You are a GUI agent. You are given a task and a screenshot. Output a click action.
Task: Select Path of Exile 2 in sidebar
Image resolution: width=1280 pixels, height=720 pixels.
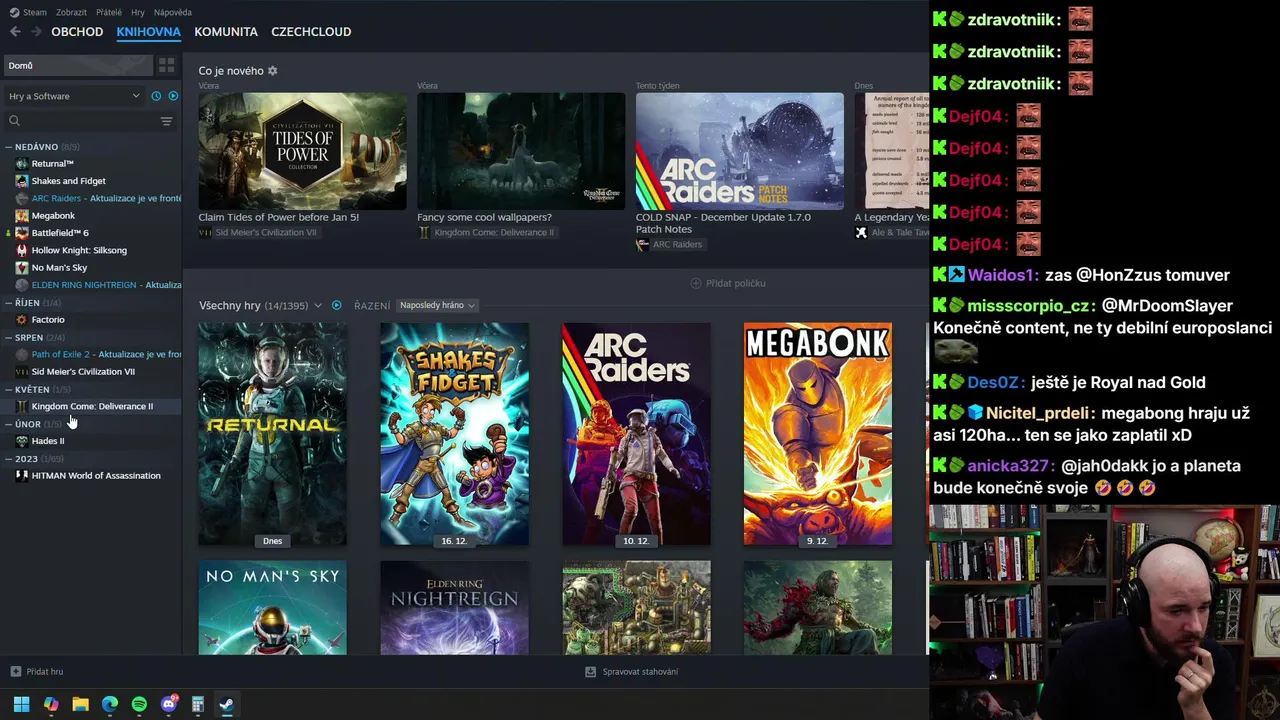click(x=98, y=354)
